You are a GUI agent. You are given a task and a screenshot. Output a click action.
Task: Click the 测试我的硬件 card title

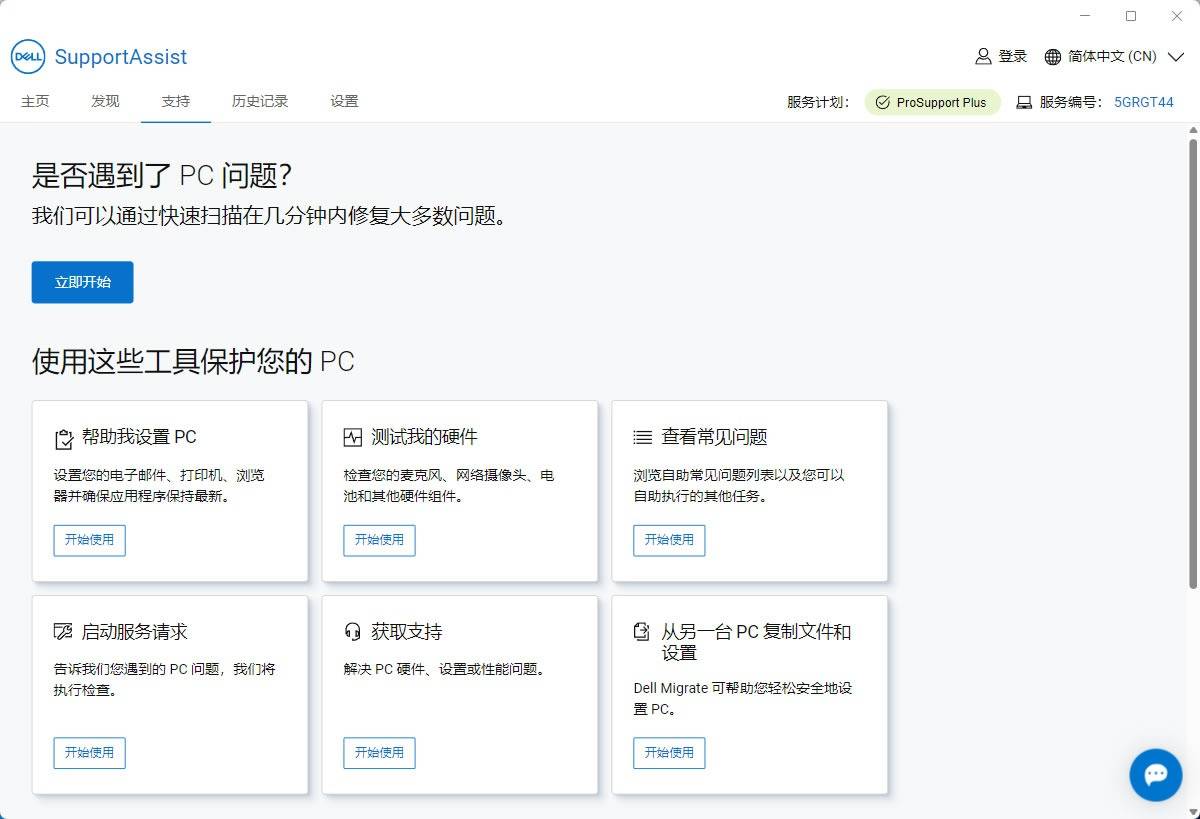coord(424,437)
